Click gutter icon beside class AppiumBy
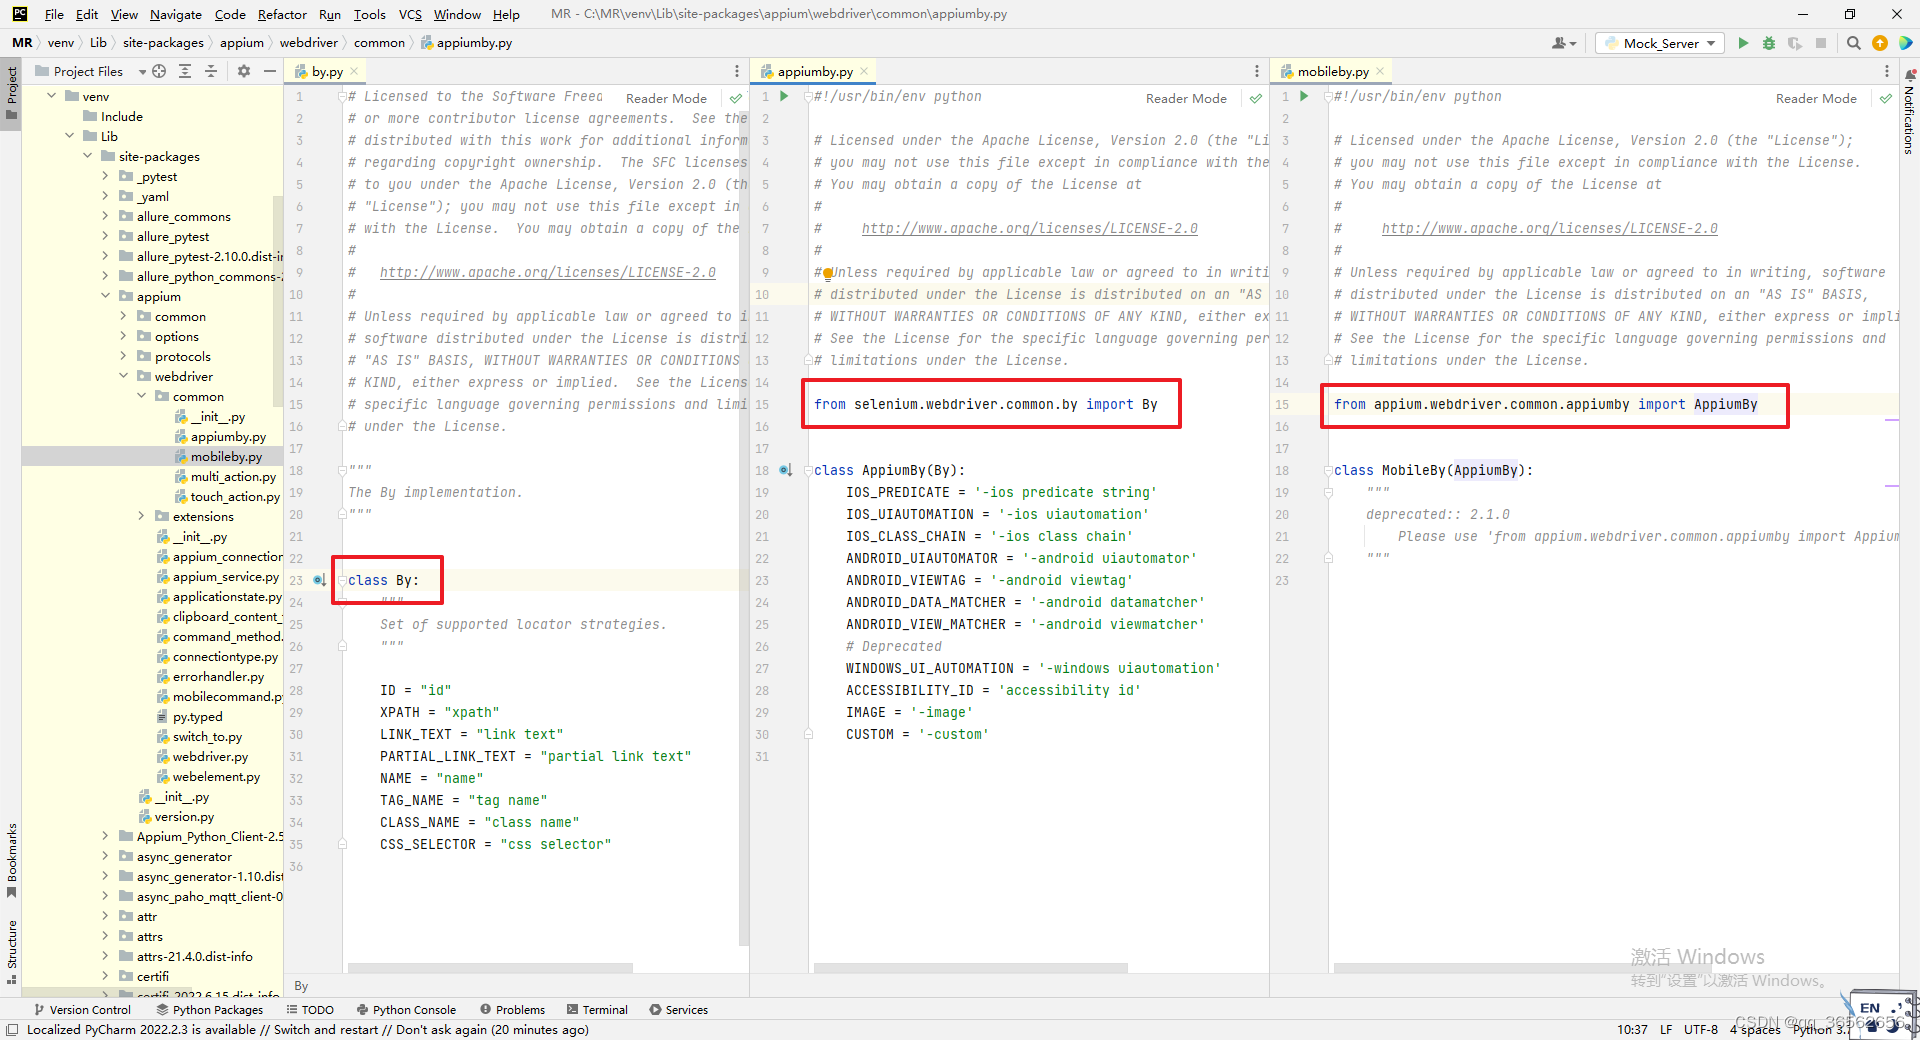 (785, 470)
